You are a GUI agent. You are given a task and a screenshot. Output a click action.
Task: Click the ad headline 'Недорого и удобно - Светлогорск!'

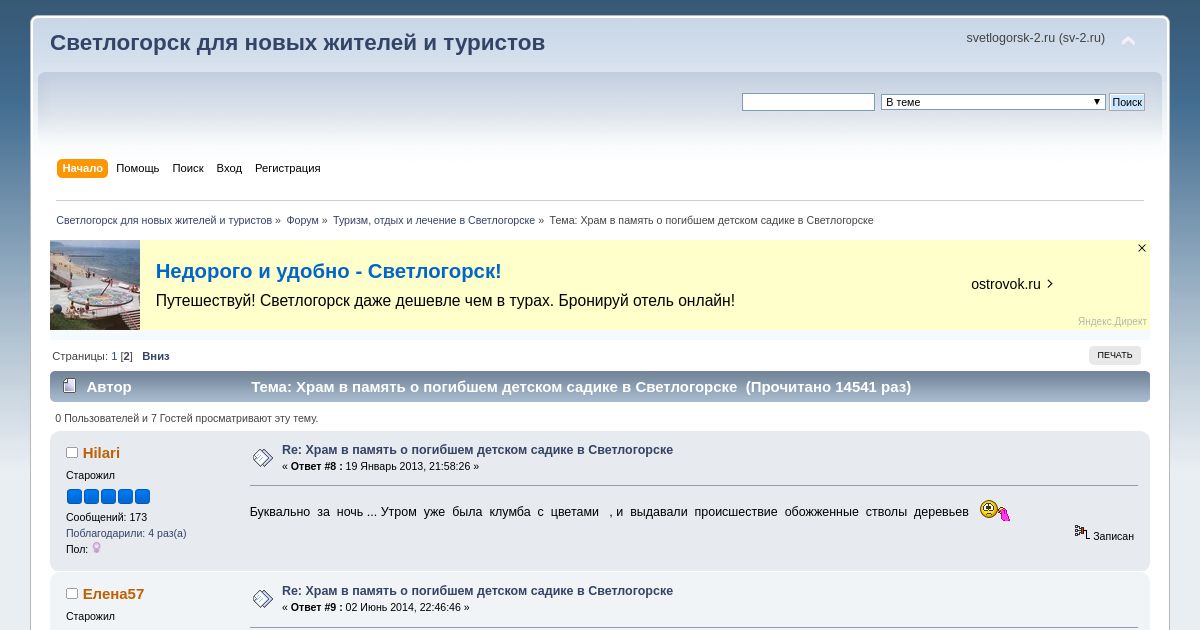click(328, 271)
